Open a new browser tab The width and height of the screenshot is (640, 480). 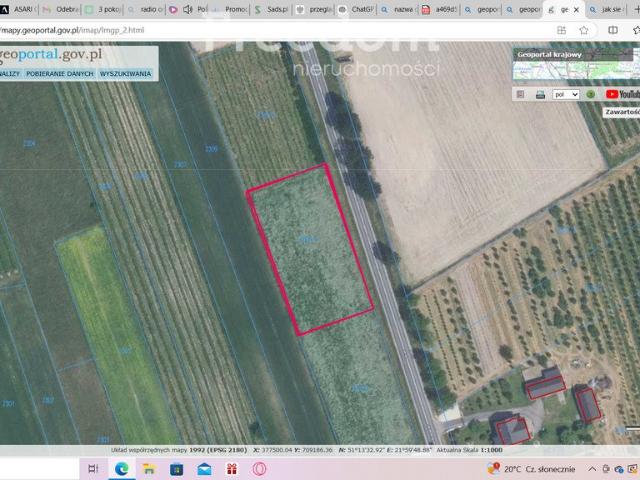tap(636, 9)
